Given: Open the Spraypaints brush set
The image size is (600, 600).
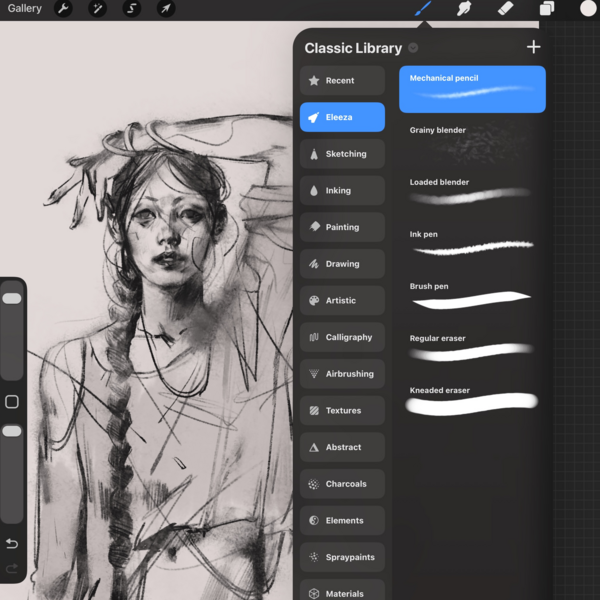Looking at the screenshot, I should (342, 557).
